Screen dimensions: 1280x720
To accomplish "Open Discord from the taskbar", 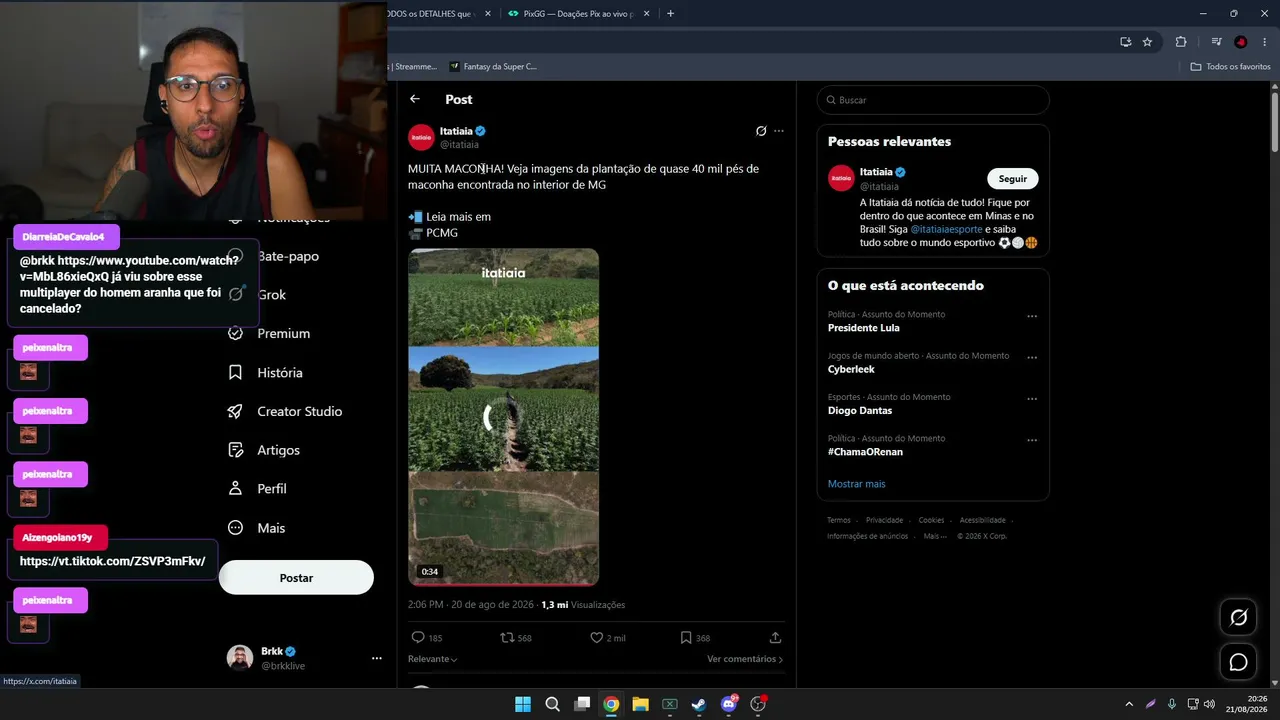I will click(729, 704).
